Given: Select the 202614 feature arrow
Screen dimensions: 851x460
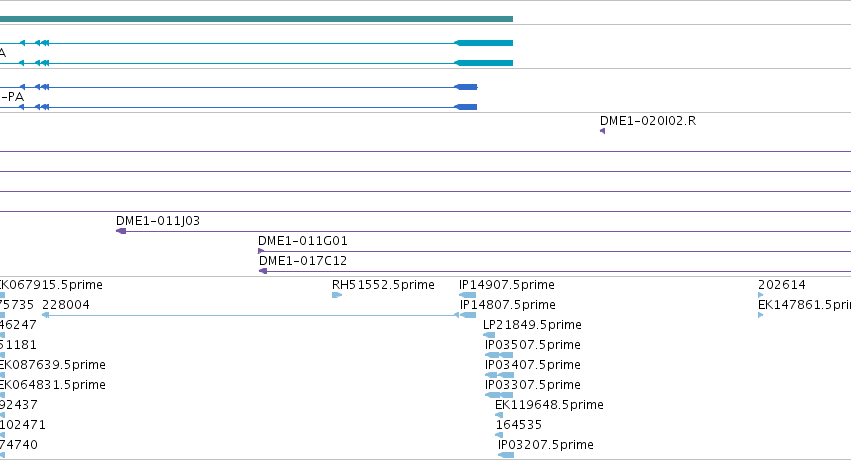Looking at the screenshot, I should pyautogui.click(x=760, y=295).
